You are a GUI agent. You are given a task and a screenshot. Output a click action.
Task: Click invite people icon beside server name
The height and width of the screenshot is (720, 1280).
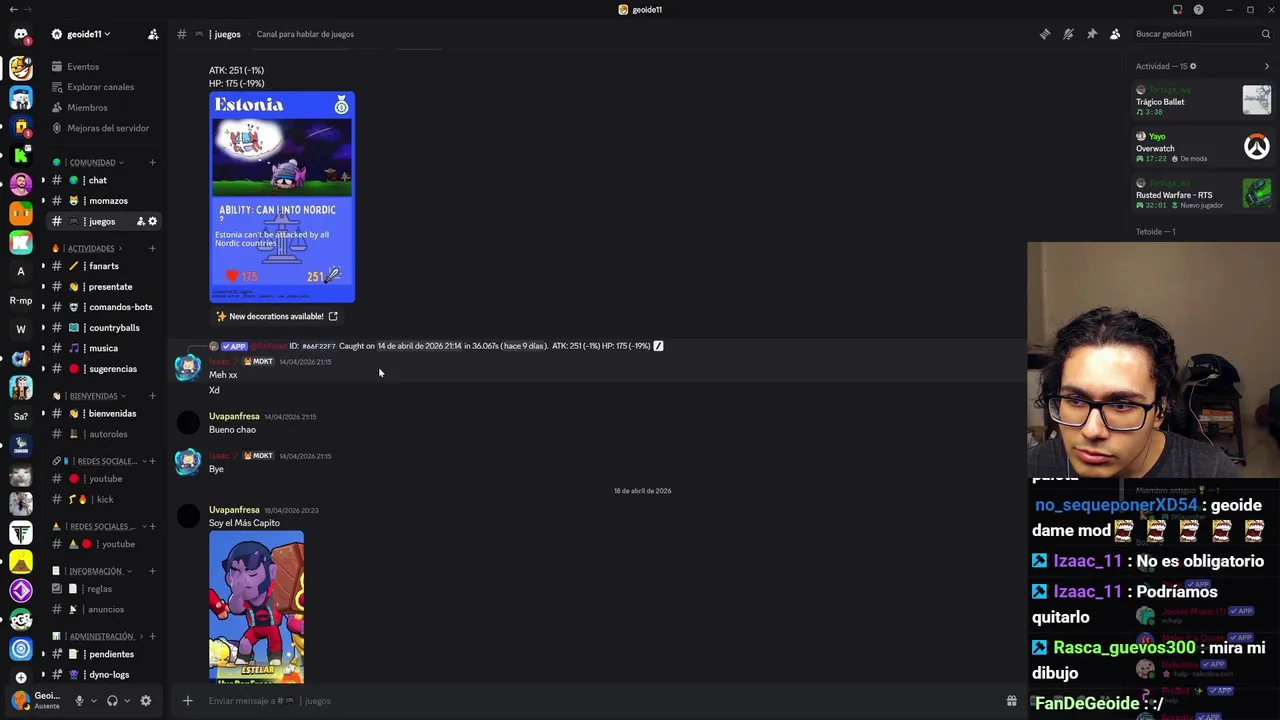point(153,34)
